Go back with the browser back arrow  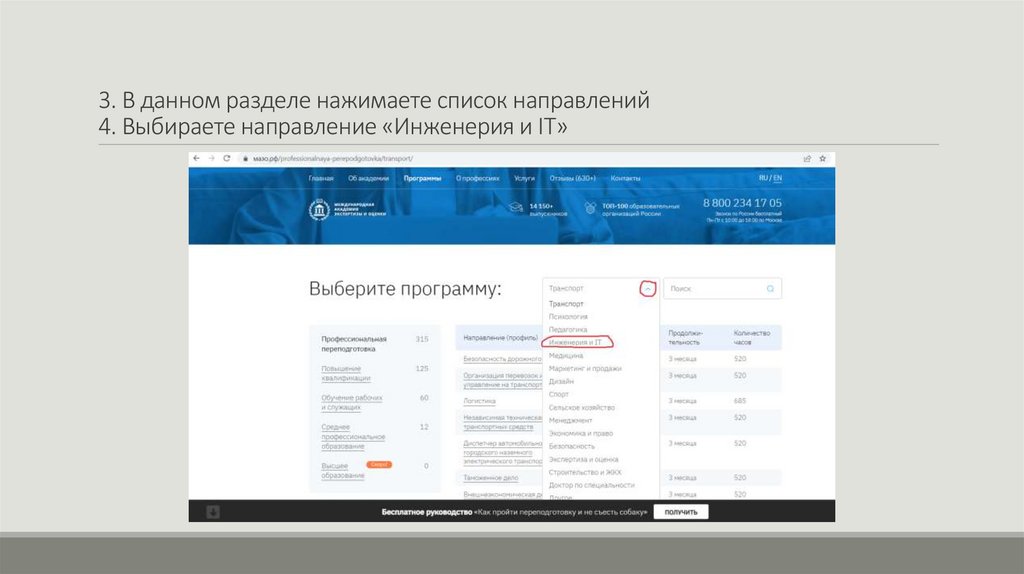tap(197, 159)
